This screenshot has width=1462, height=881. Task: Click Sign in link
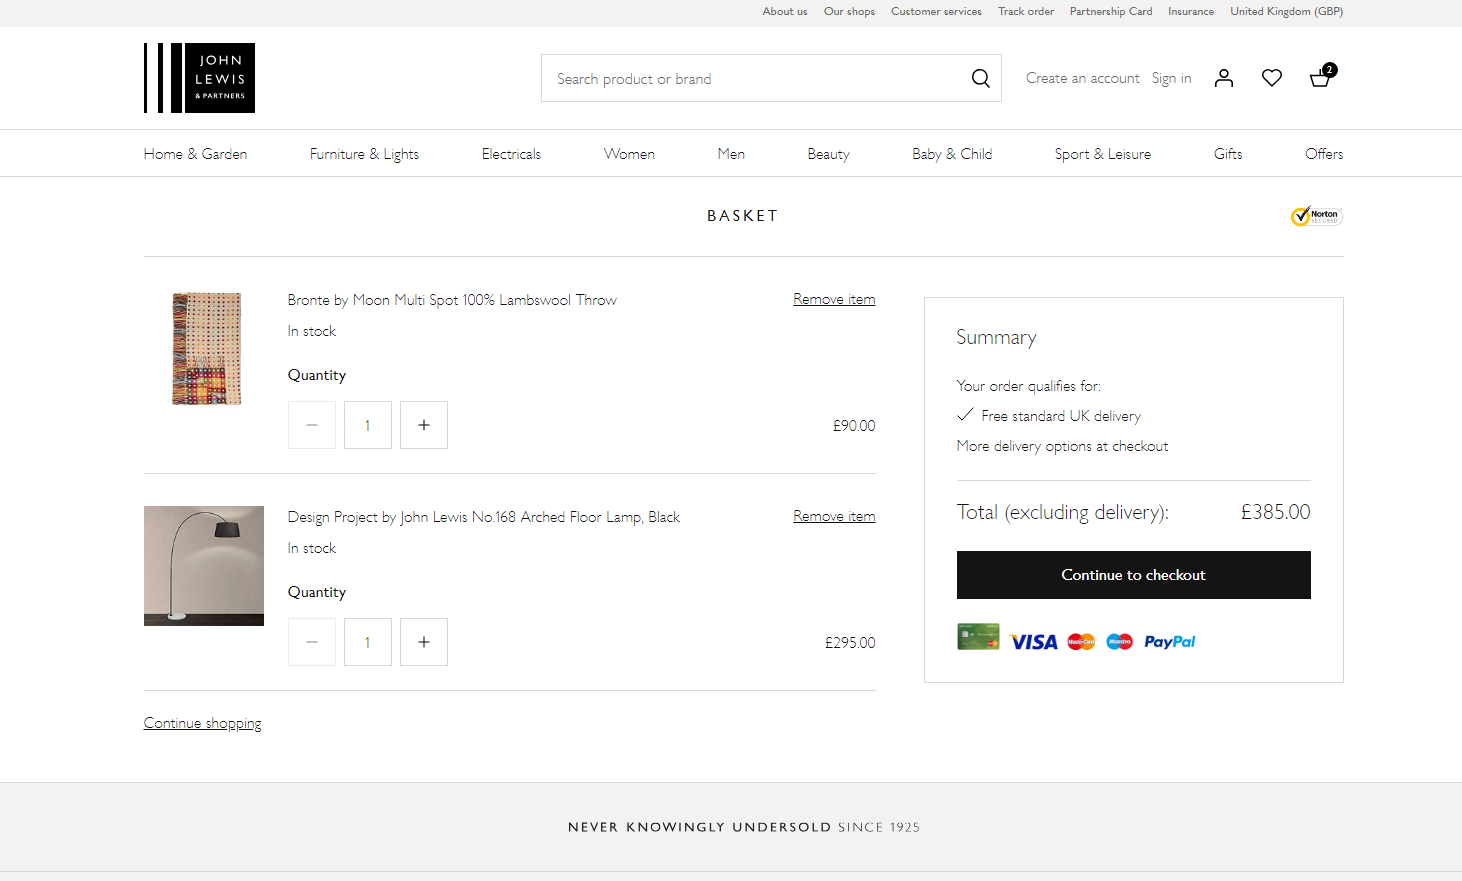click(1171, 78)
